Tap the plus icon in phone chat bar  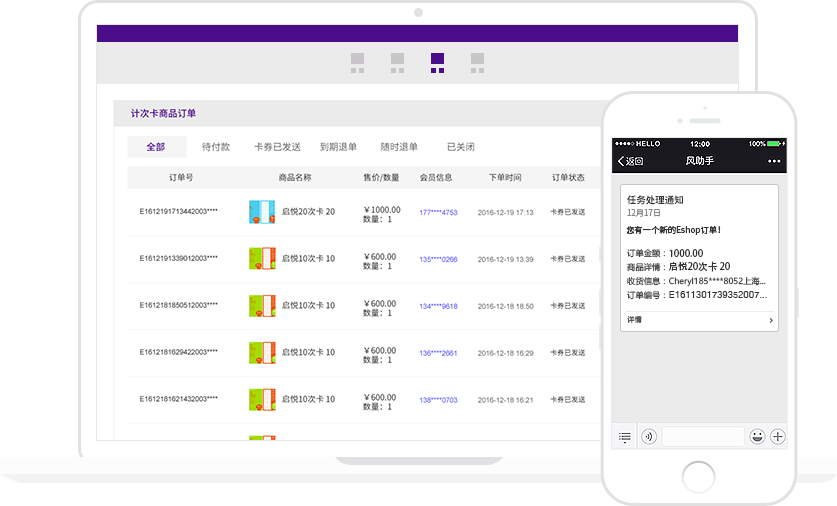(x=778, y=437)
